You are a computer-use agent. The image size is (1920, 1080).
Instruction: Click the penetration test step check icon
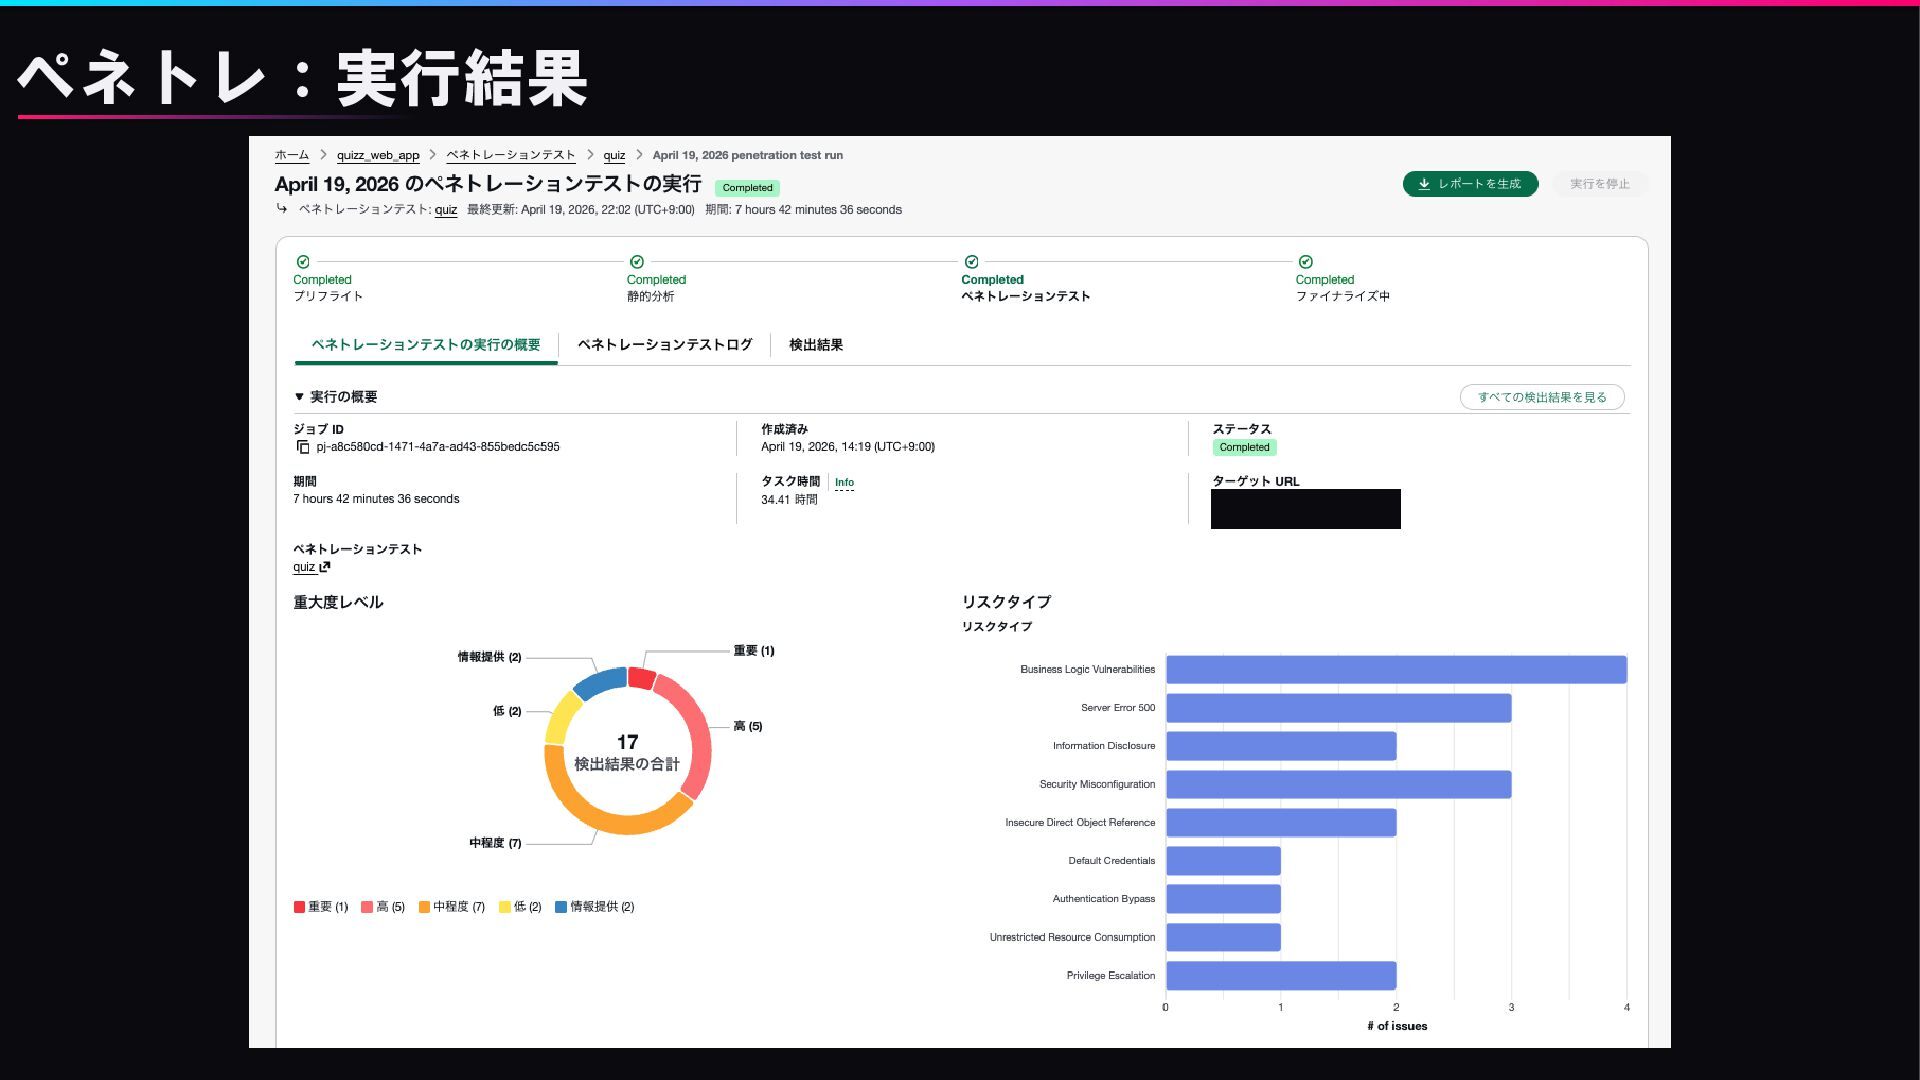click(x=971, y=262)
